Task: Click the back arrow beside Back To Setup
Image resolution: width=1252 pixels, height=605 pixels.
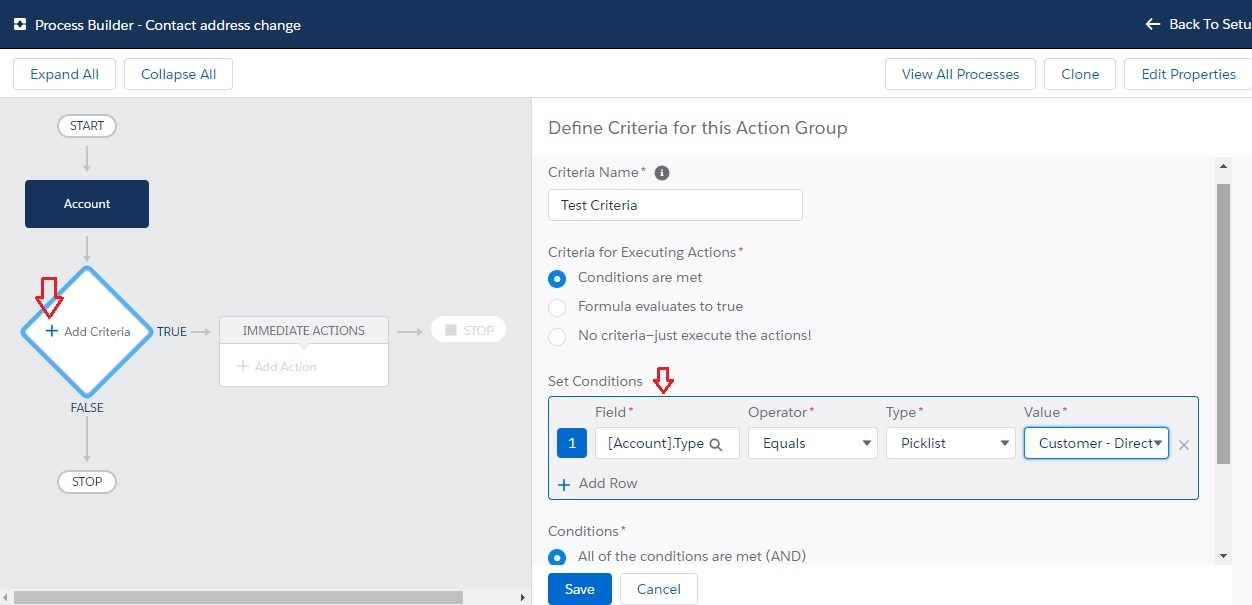Action: [1152, 24]
